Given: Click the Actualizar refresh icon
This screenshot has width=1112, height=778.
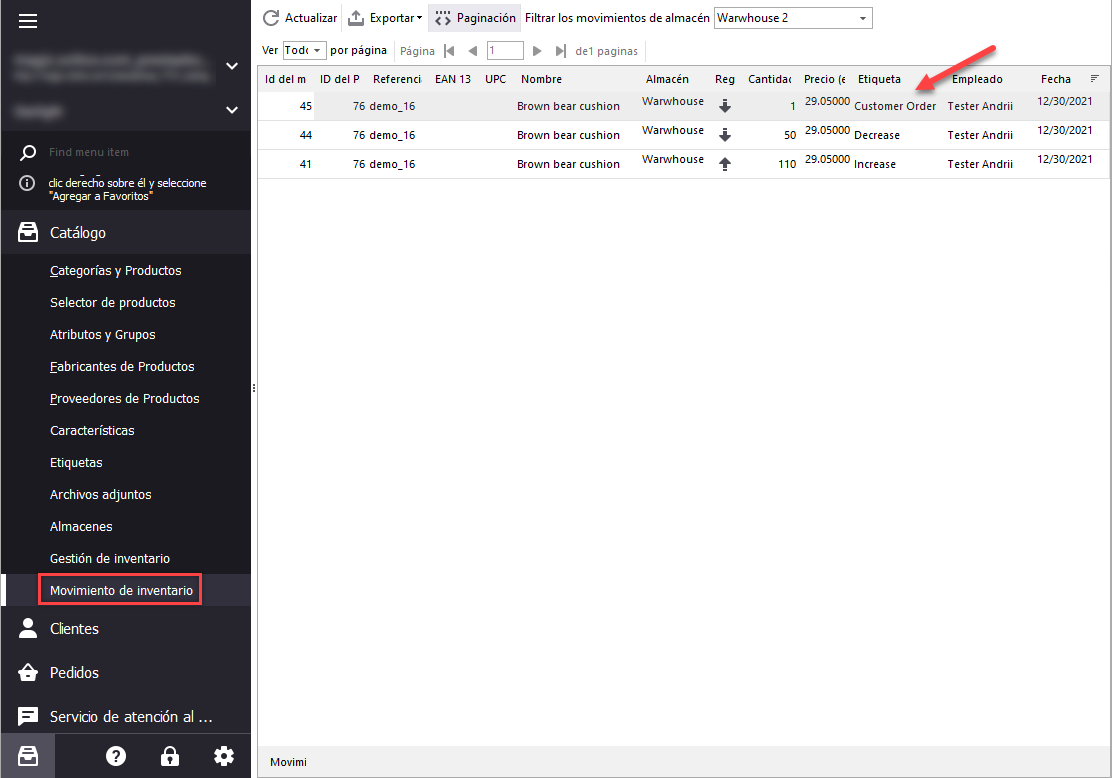Looking at the screenshot, I should pos(271,18).
